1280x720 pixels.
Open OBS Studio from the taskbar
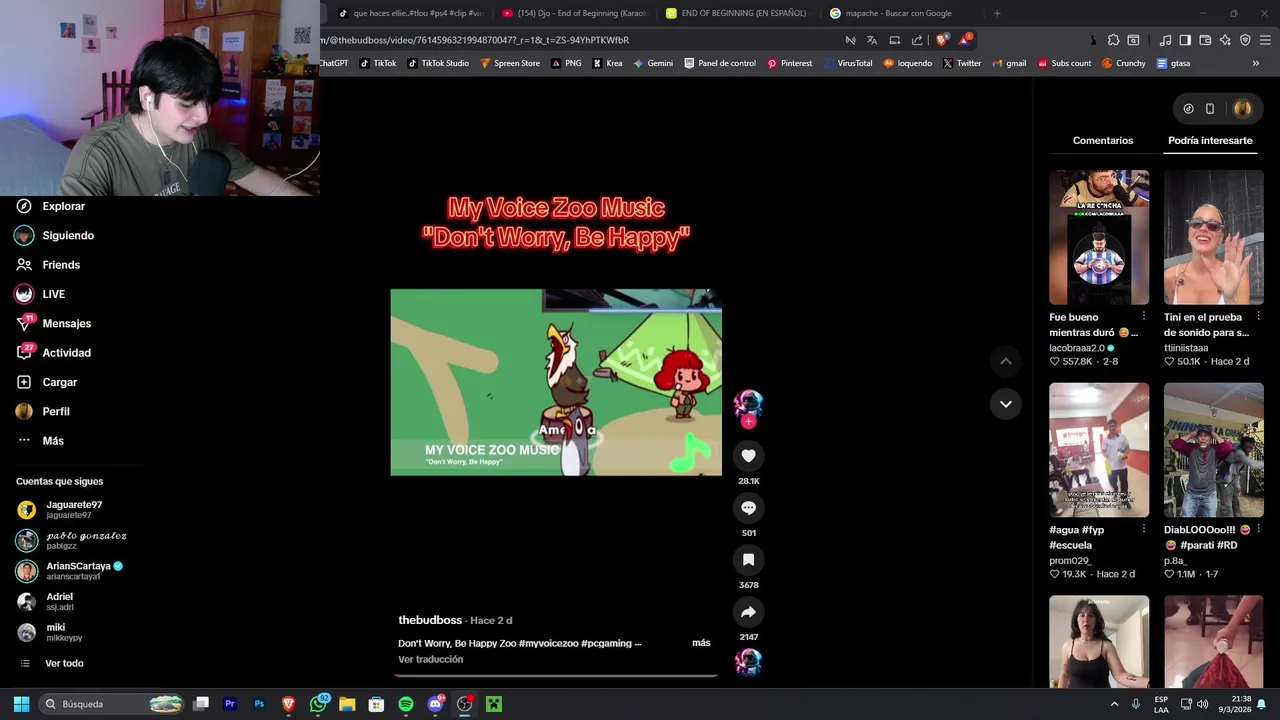pos(464,704)
